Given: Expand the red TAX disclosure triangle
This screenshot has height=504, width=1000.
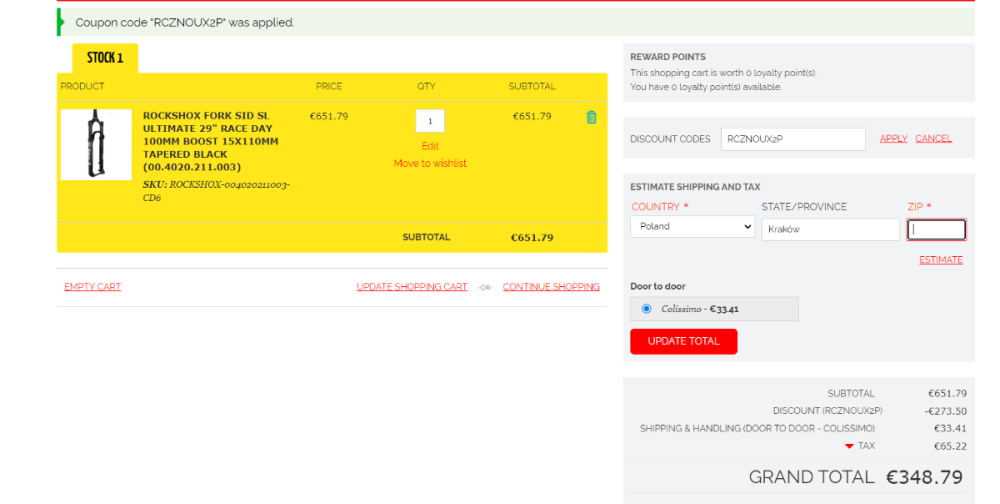Looking at the screenshot, I should 849,446.
